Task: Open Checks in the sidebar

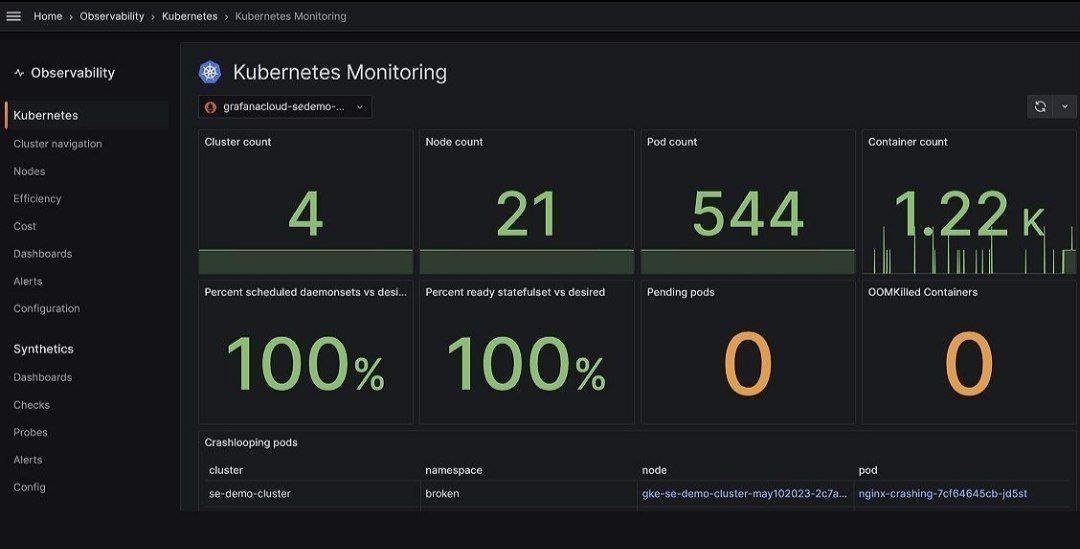Action: coord(32,404)
